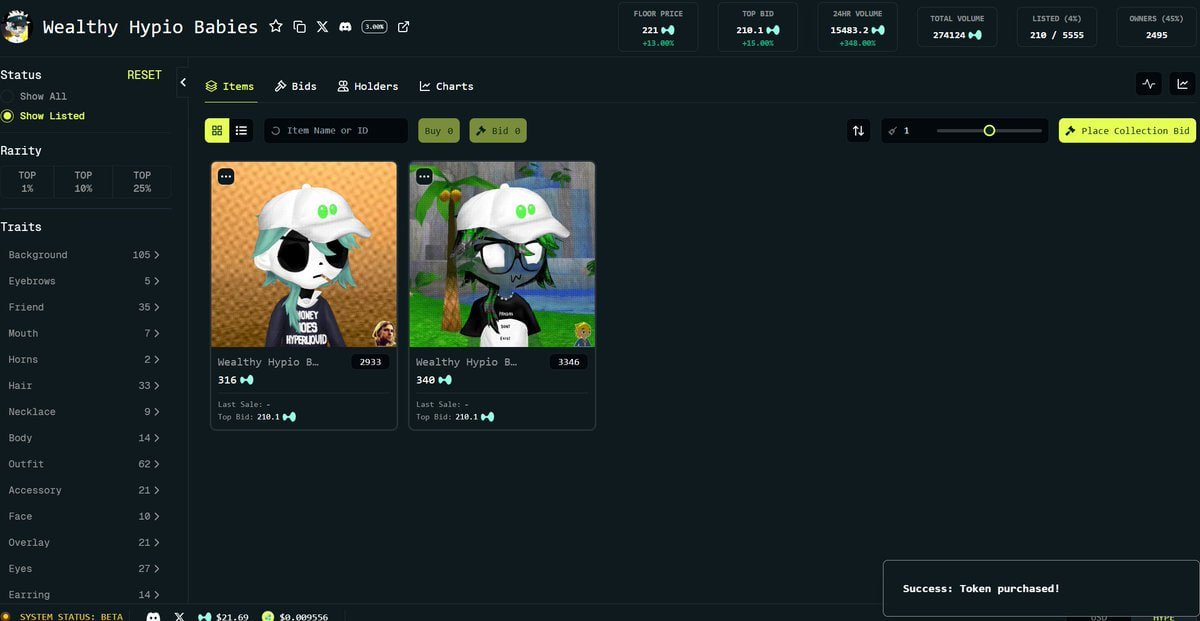Click the Bid 0 button
This screenshot has width=1200, height=621.
point(498,131)
